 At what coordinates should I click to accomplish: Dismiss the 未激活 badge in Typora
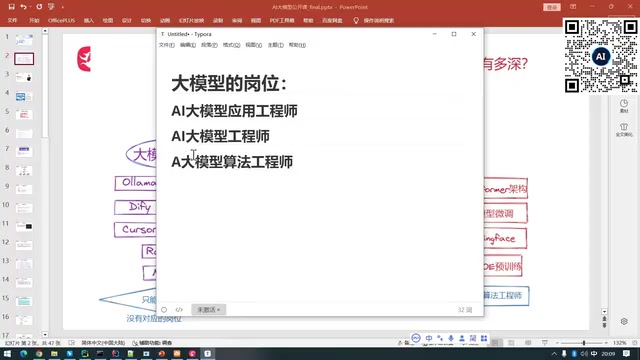(219, 310)
